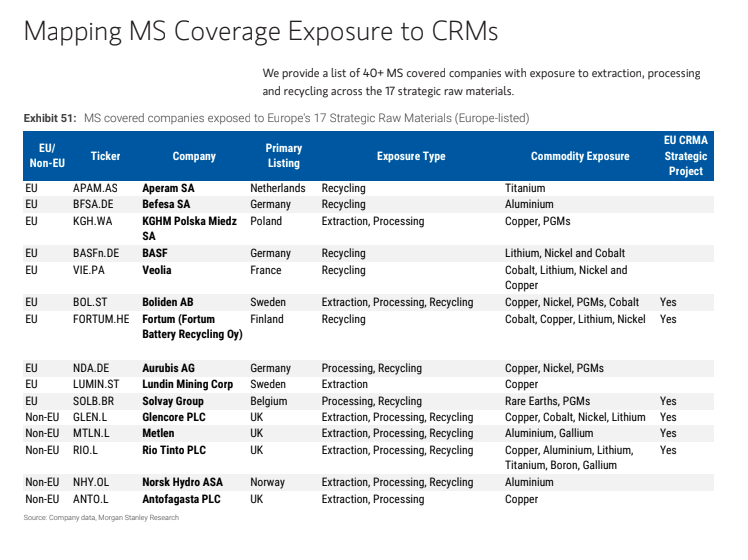Click 'Copper, Nickel, PGMs' for Aurubis
Screen dimensions: 748x560
pyautogui.click(x=554, y=368)
